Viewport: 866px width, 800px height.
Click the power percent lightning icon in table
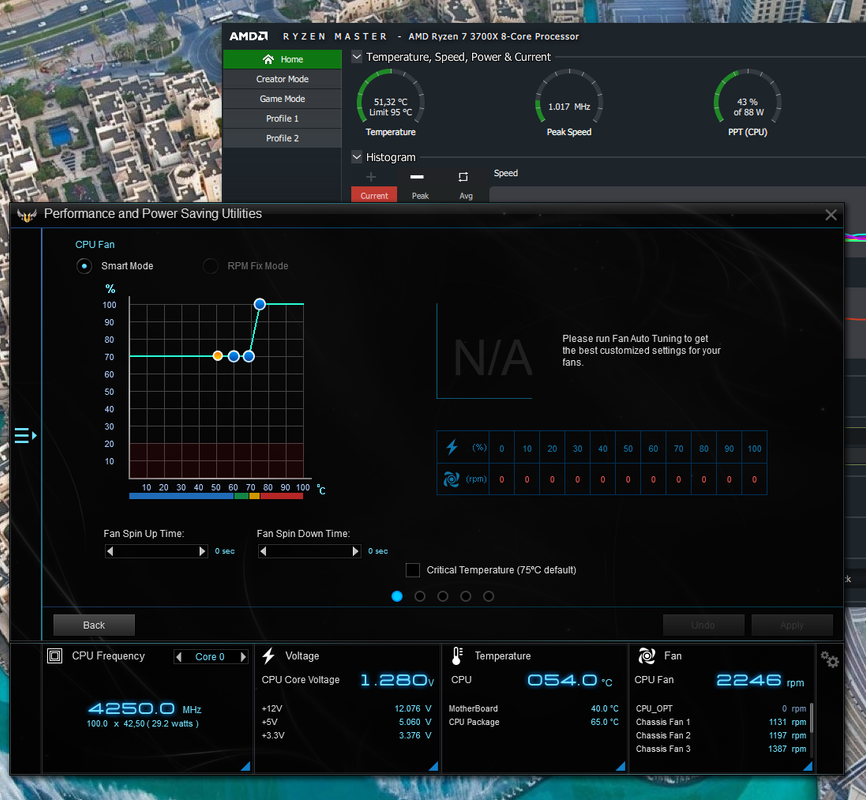(452, 446)
